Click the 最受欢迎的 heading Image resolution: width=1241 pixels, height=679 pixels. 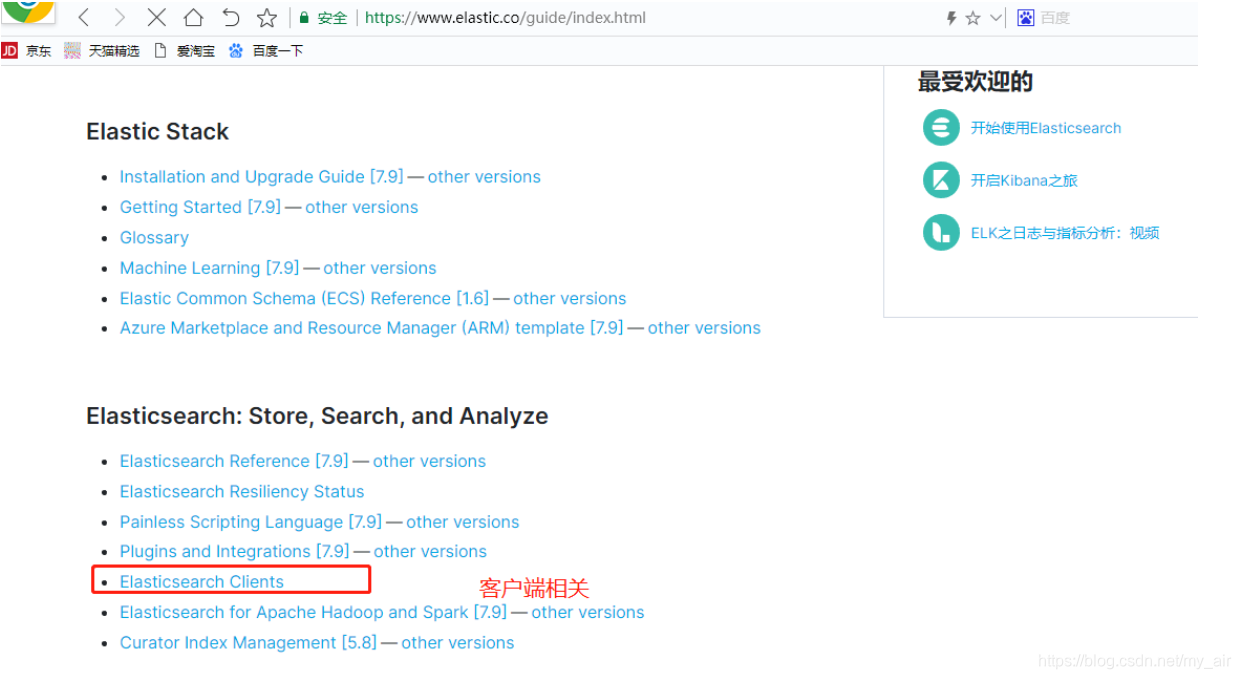975,82
